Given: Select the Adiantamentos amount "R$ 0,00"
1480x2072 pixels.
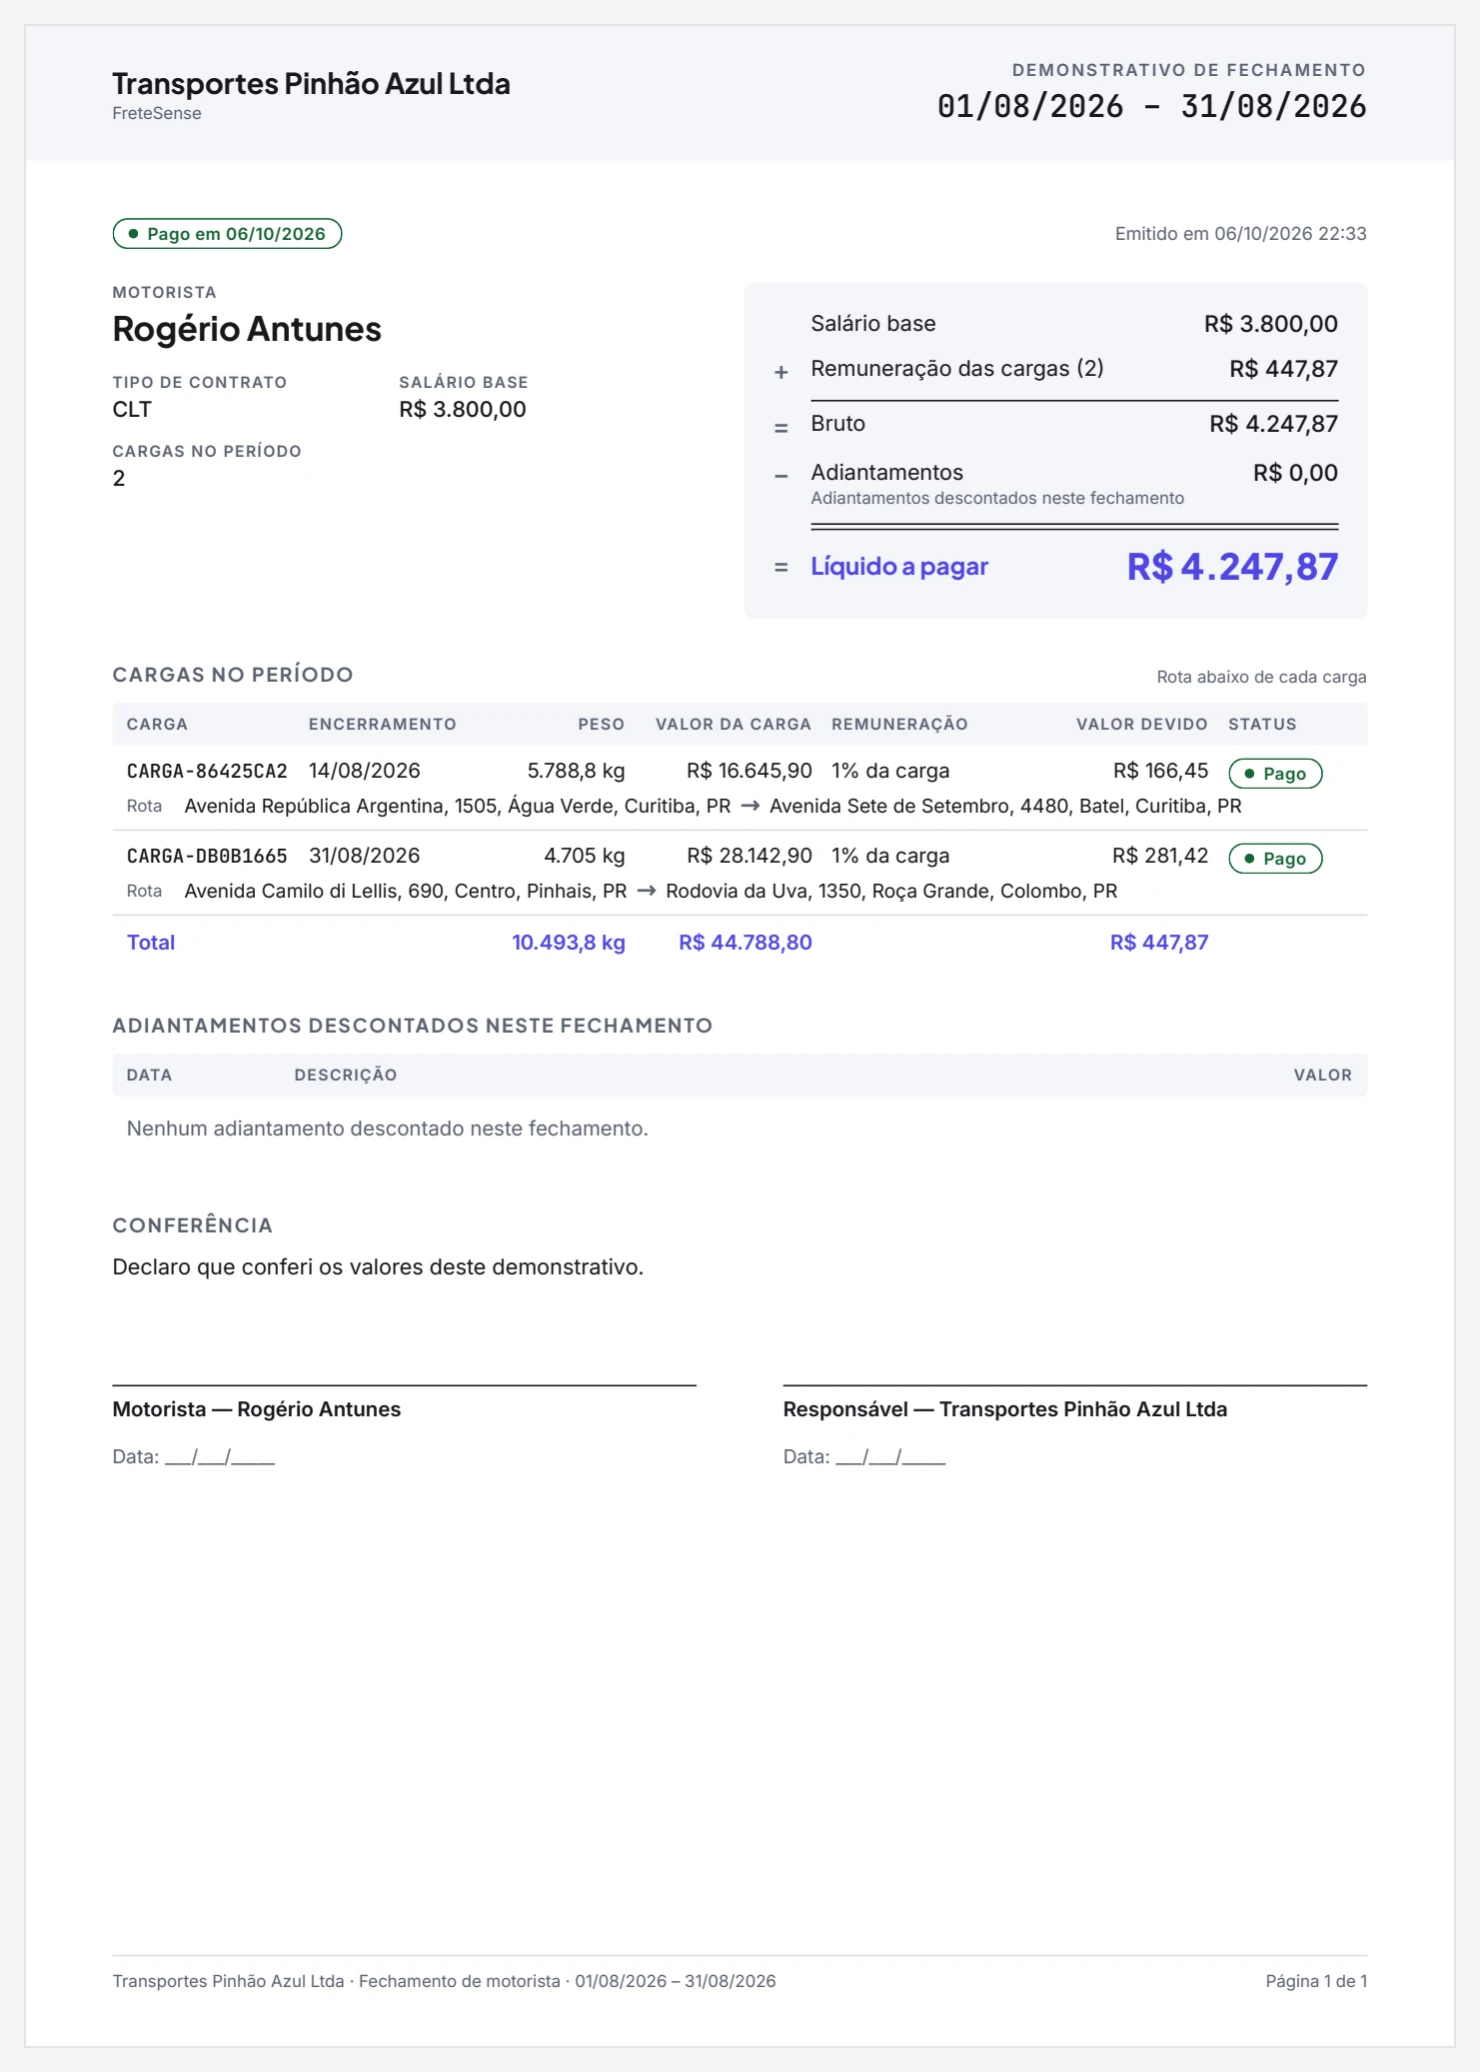Looking at the screenshot, I should (1295, 473).
